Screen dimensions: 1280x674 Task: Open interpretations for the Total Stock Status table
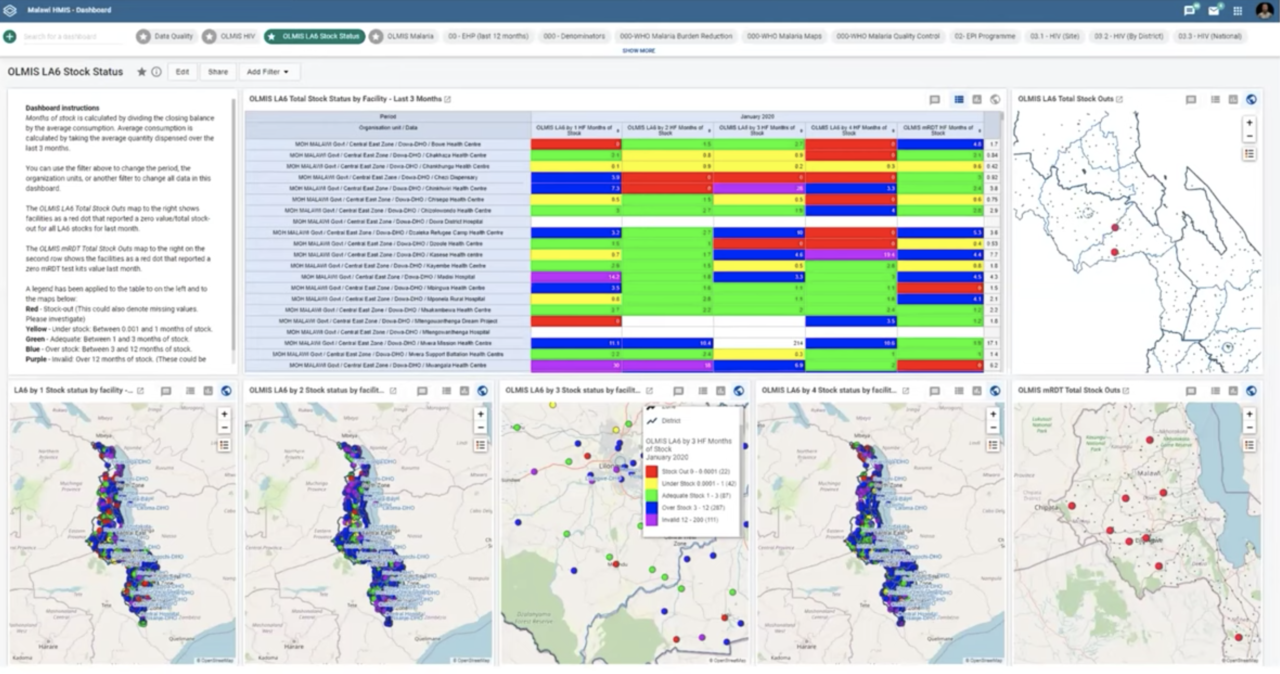(x=933, y=98)
